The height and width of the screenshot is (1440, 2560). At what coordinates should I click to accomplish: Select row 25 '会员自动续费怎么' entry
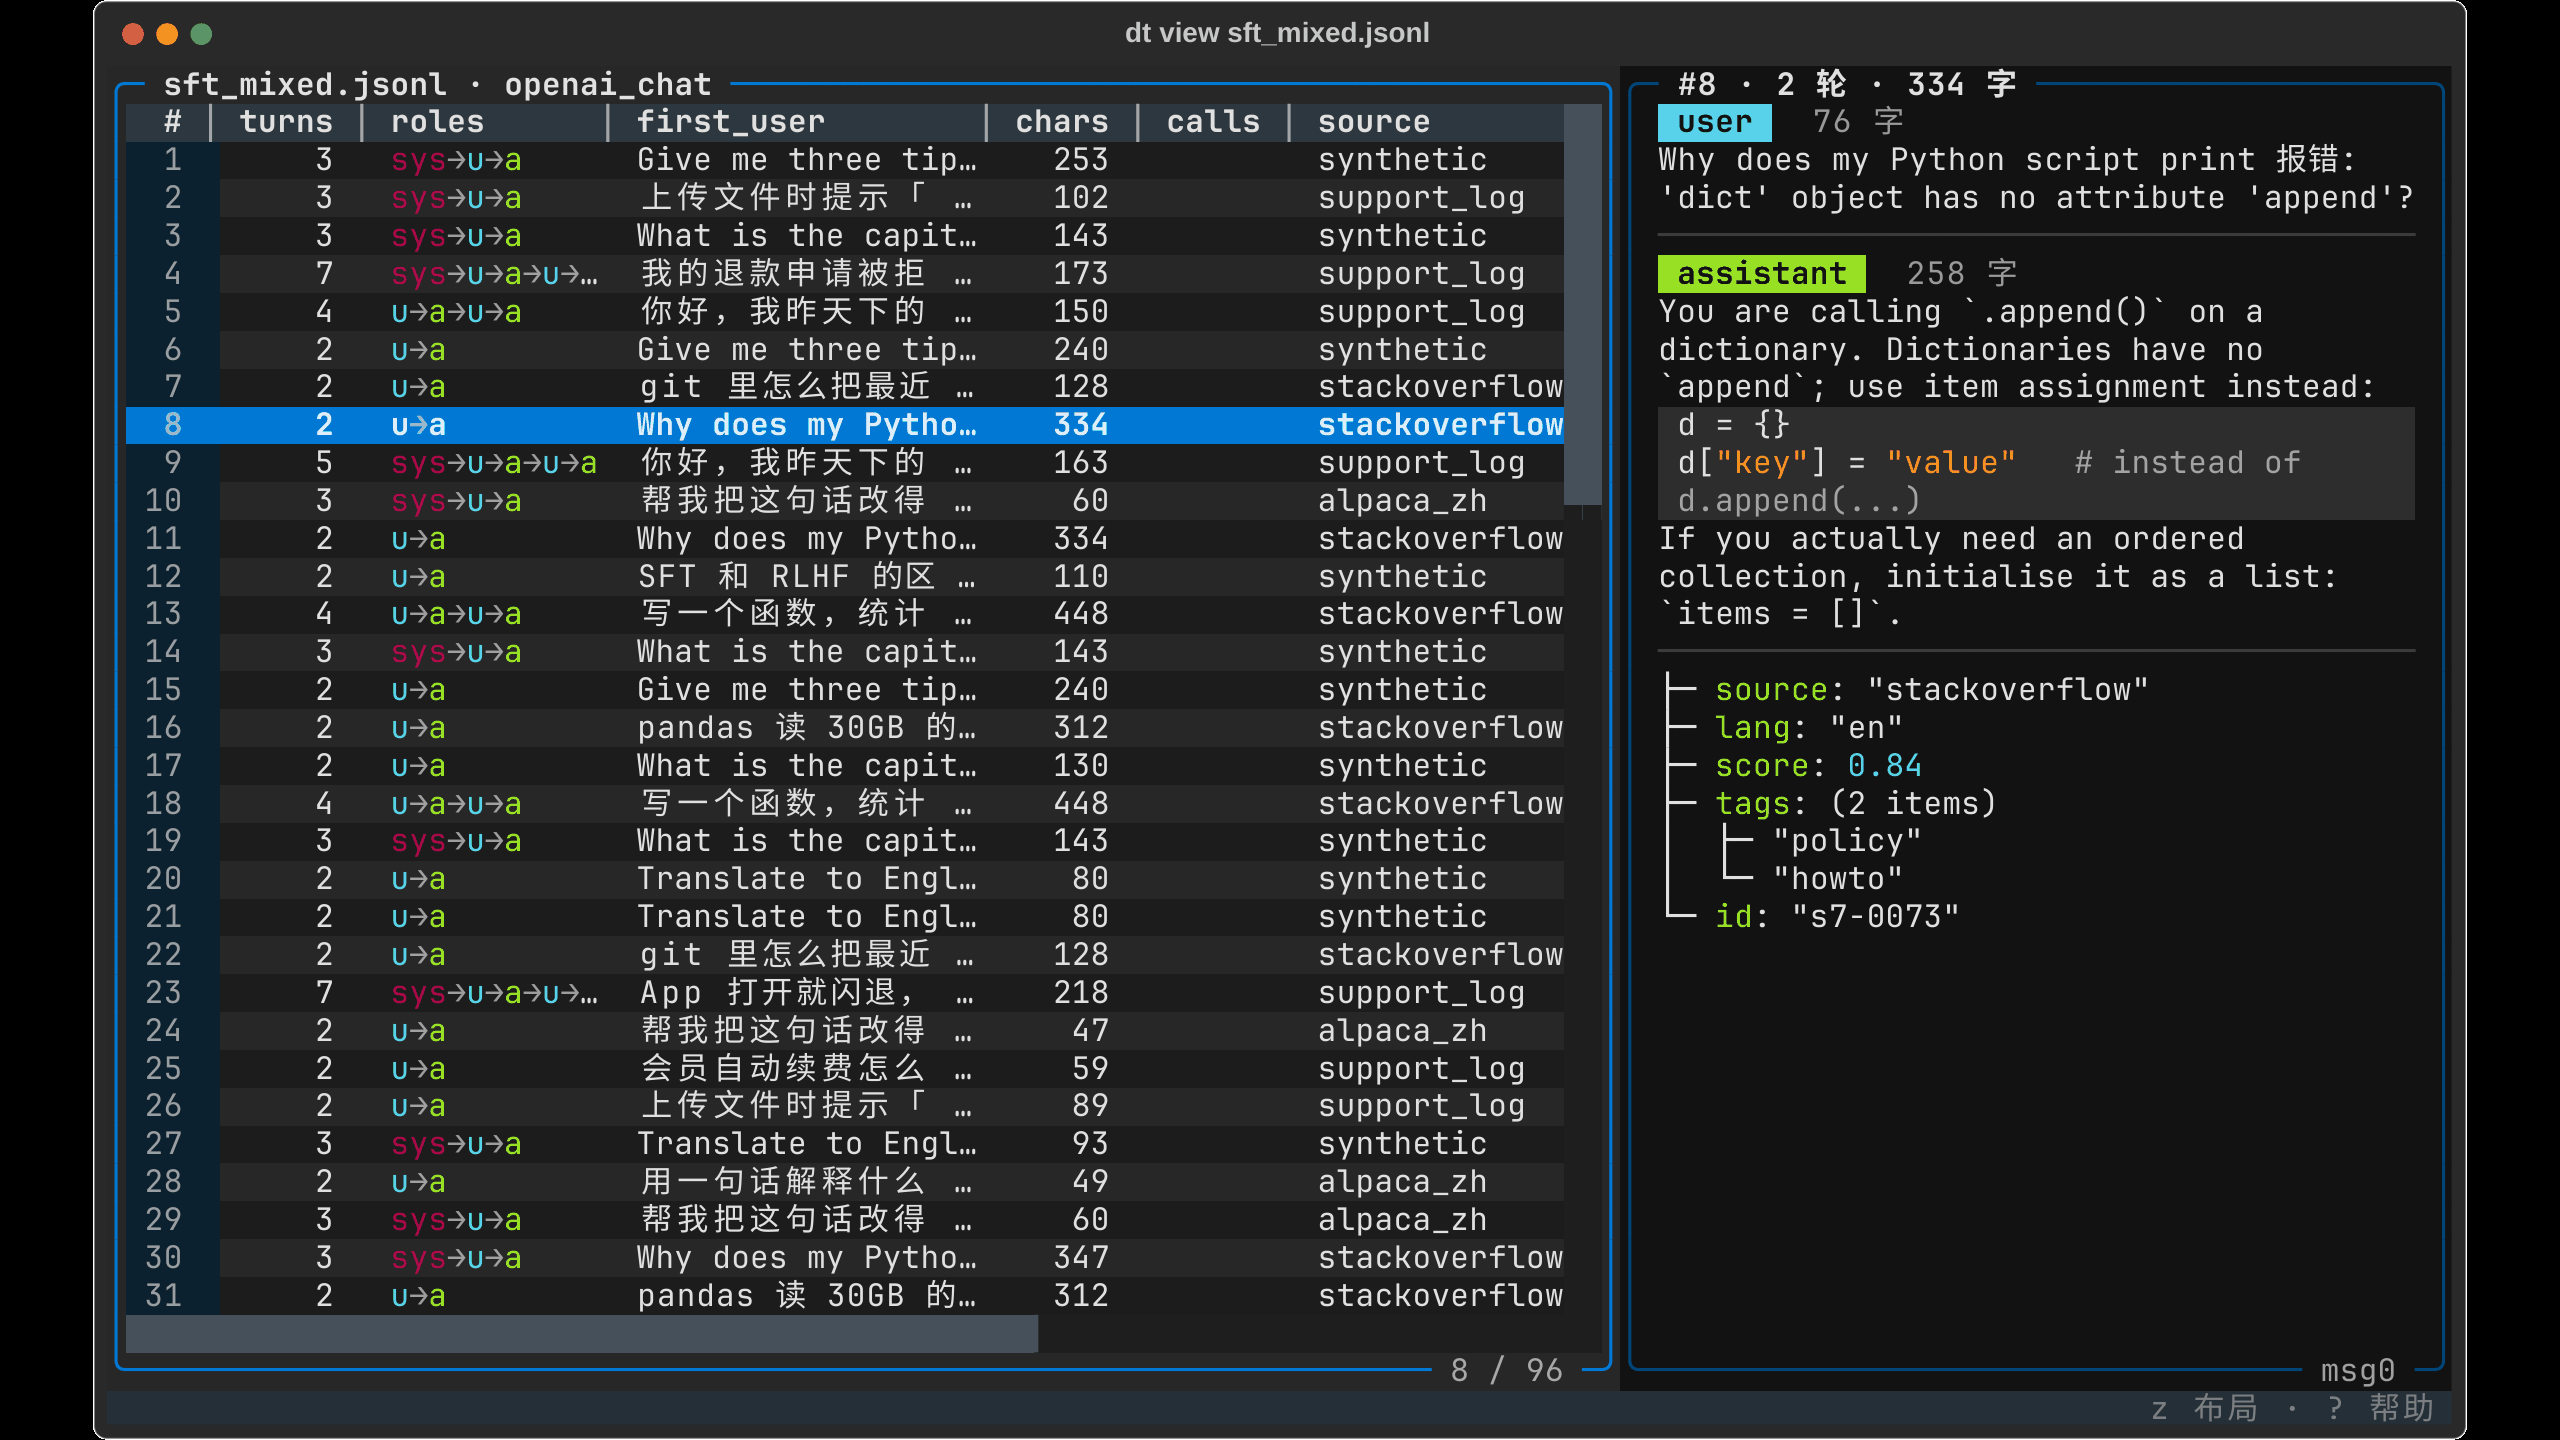845,1069
